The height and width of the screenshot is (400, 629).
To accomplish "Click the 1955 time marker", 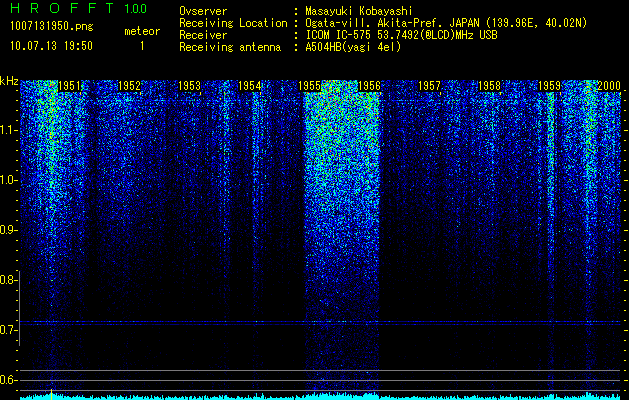I will coord(309,86).
